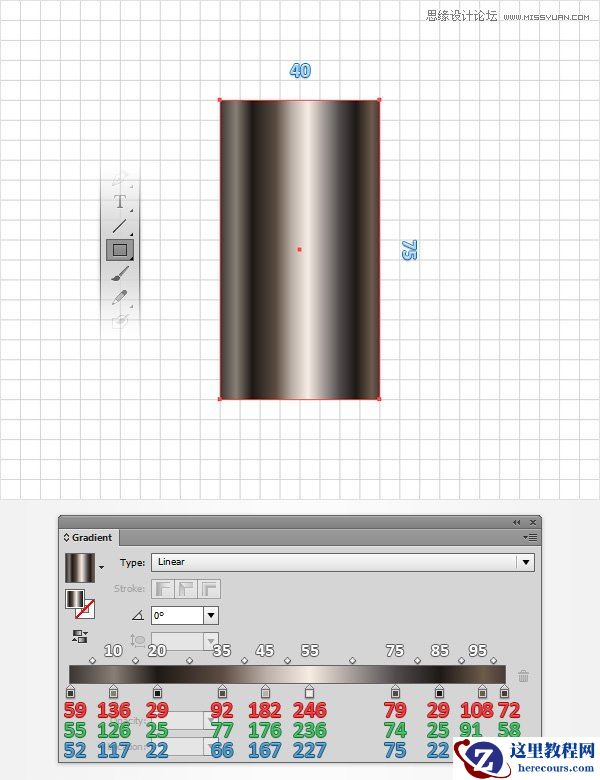The height and width of the screenshot is (780, 600).
Task: Open the Type dropdown showing Linear
Action: pos(343,562)
